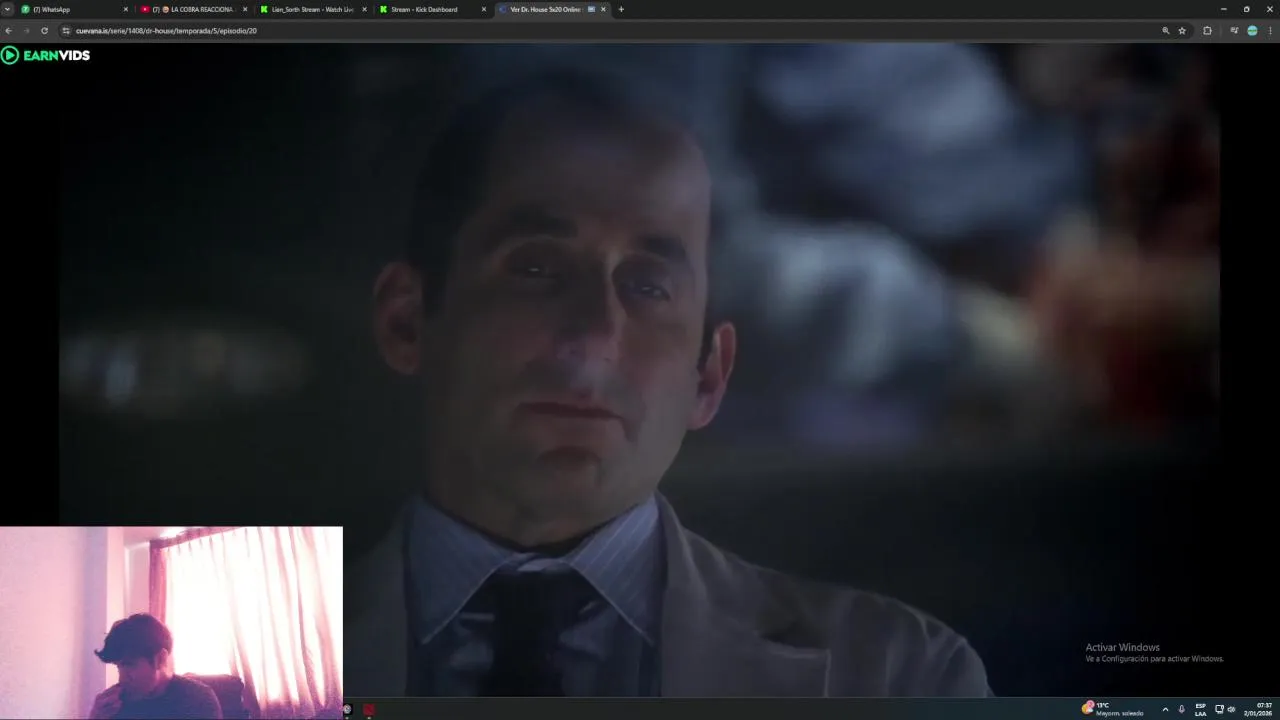This screenshot has height=720, width=1280.
Task: Click the Dr. House video player area
Action: point(640,370)
